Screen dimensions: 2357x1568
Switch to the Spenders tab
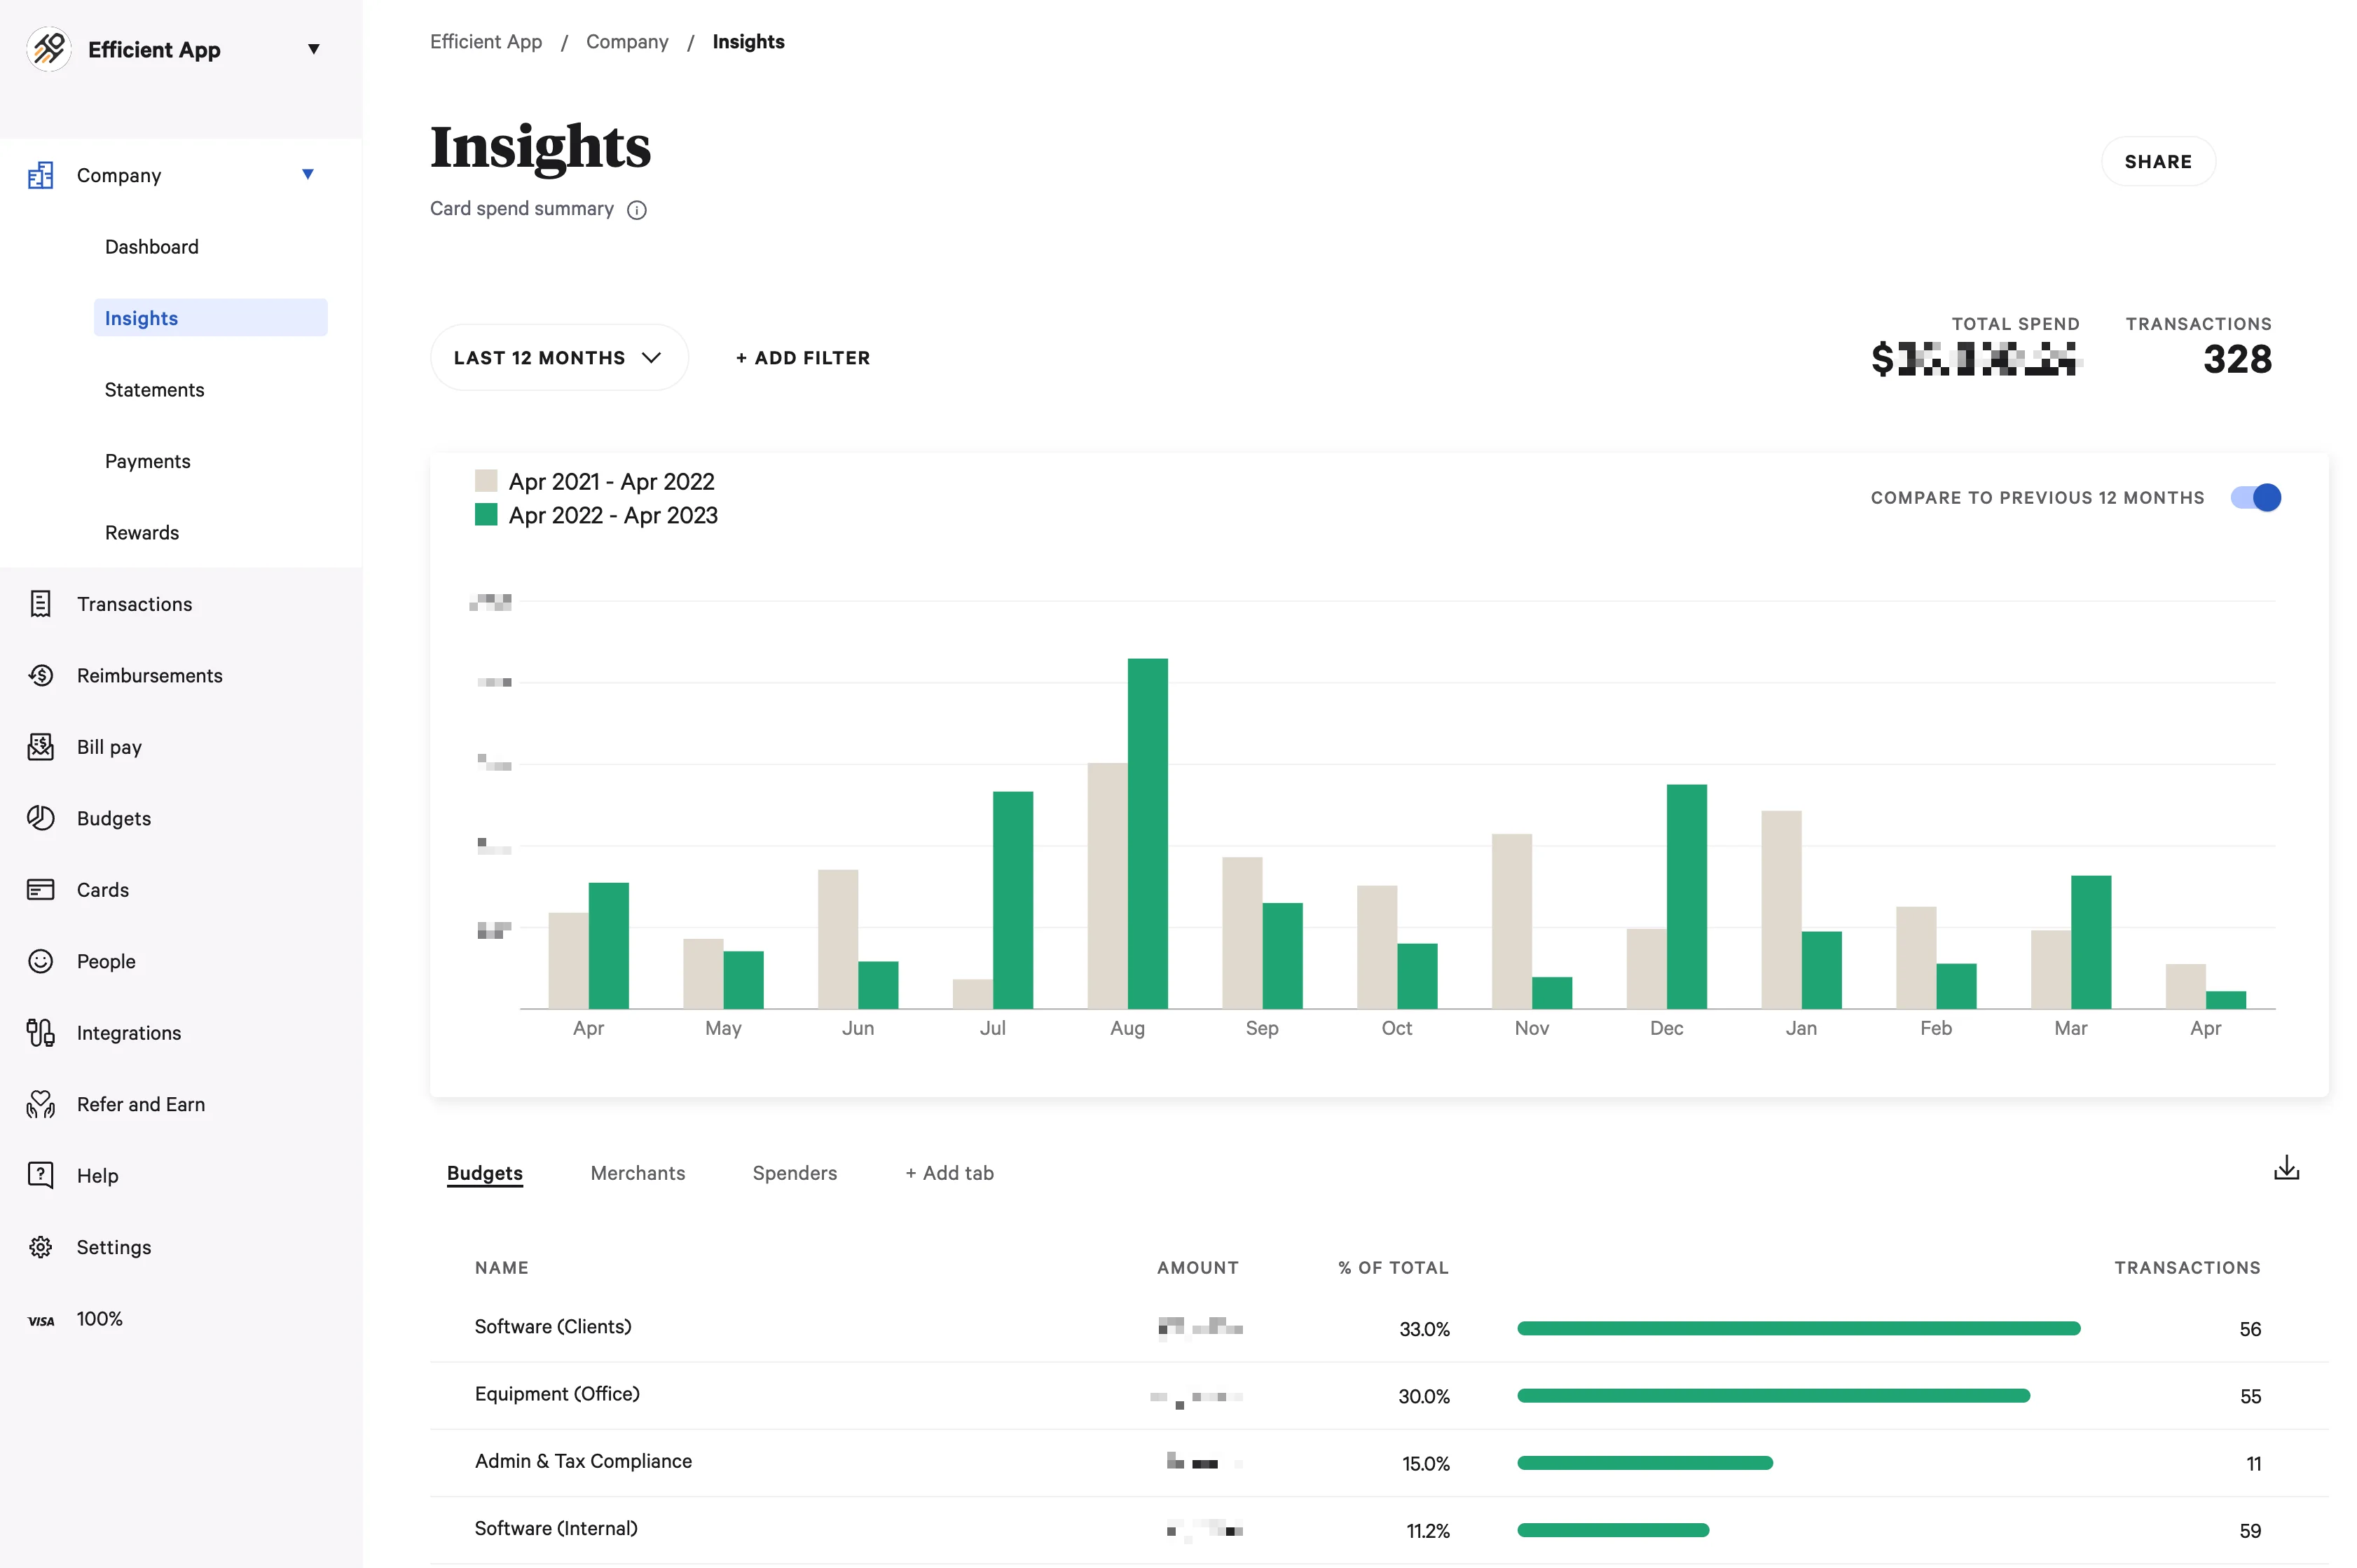tap(795, 1172)
